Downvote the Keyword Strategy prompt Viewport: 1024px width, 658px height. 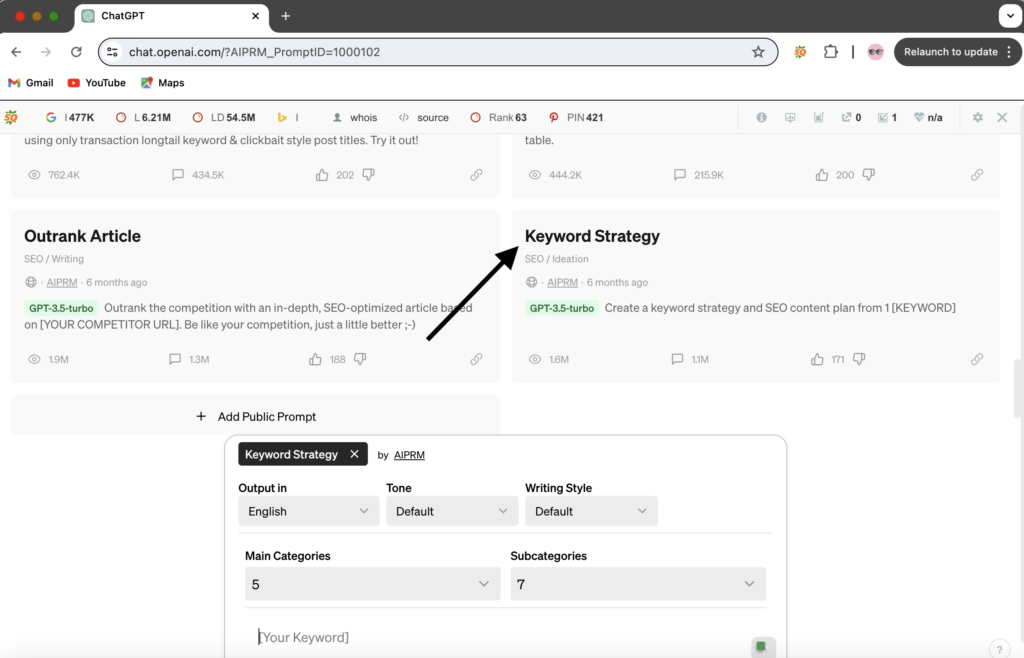(859, 359)
